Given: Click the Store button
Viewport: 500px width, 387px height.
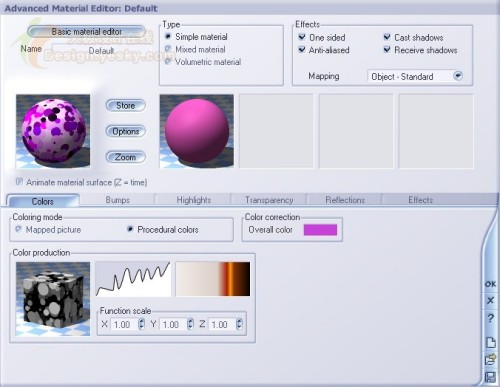Looking at the screenshot, I should click(x=126, y=106).
